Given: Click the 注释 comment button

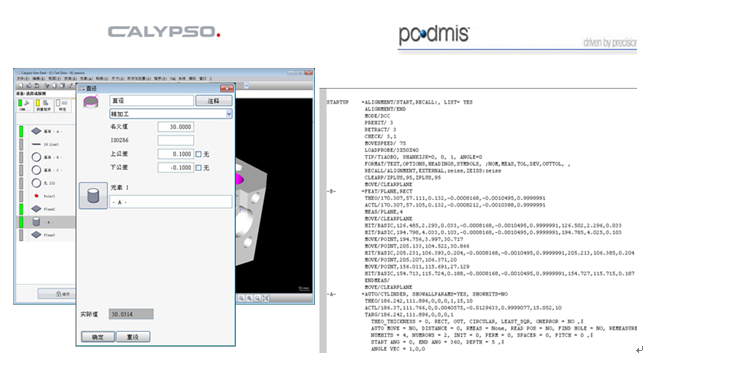Looking at the screenshot, I should (x=214, y=101).
